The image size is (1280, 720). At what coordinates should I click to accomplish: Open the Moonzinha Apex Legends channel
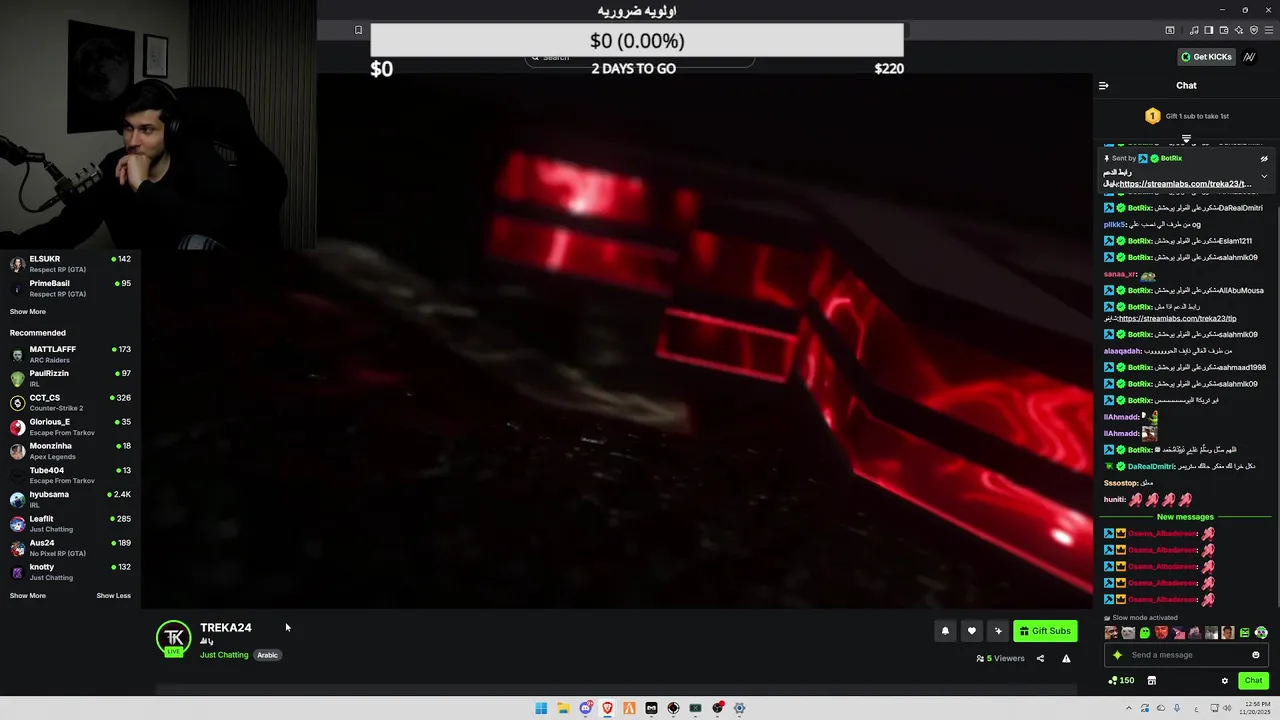click(70, 451)
